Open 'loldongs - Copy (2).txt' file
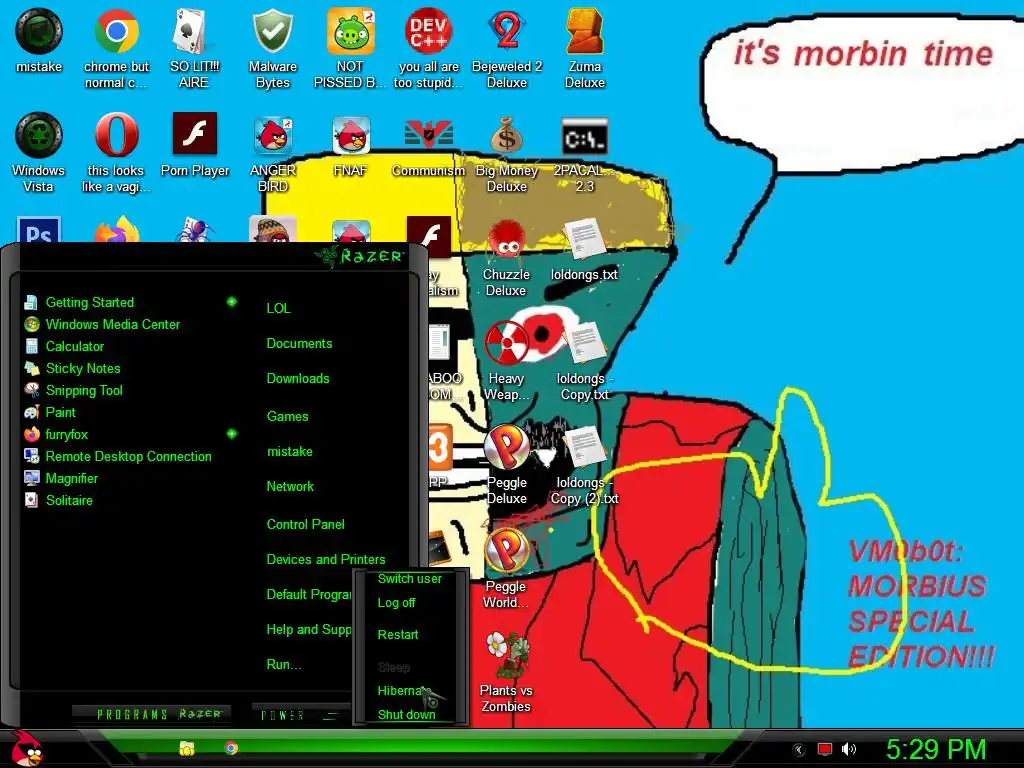The width and height of the screenshot is (1024, 768). click(x=584, y=464)
